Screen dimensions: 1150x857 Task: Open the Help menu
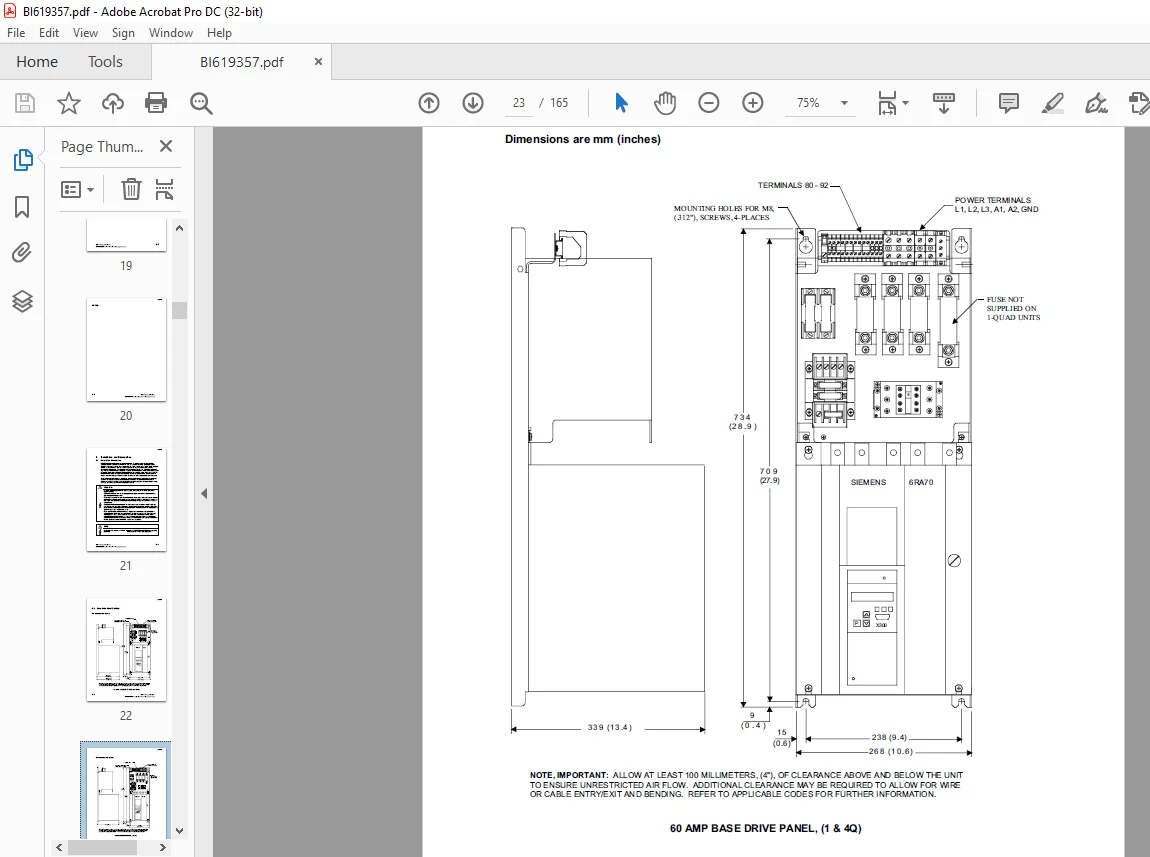(x=219, y=33)
